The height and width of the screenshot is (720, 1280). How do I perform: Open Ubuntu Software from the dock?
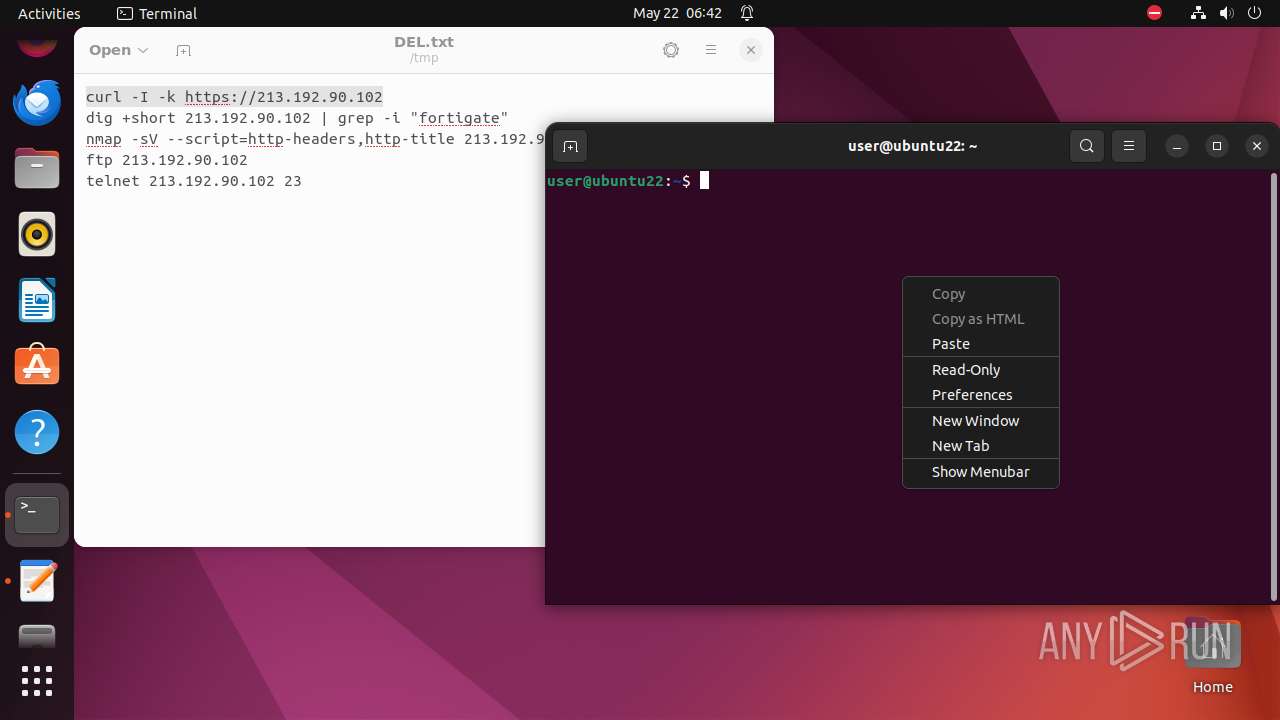[37, 366]
